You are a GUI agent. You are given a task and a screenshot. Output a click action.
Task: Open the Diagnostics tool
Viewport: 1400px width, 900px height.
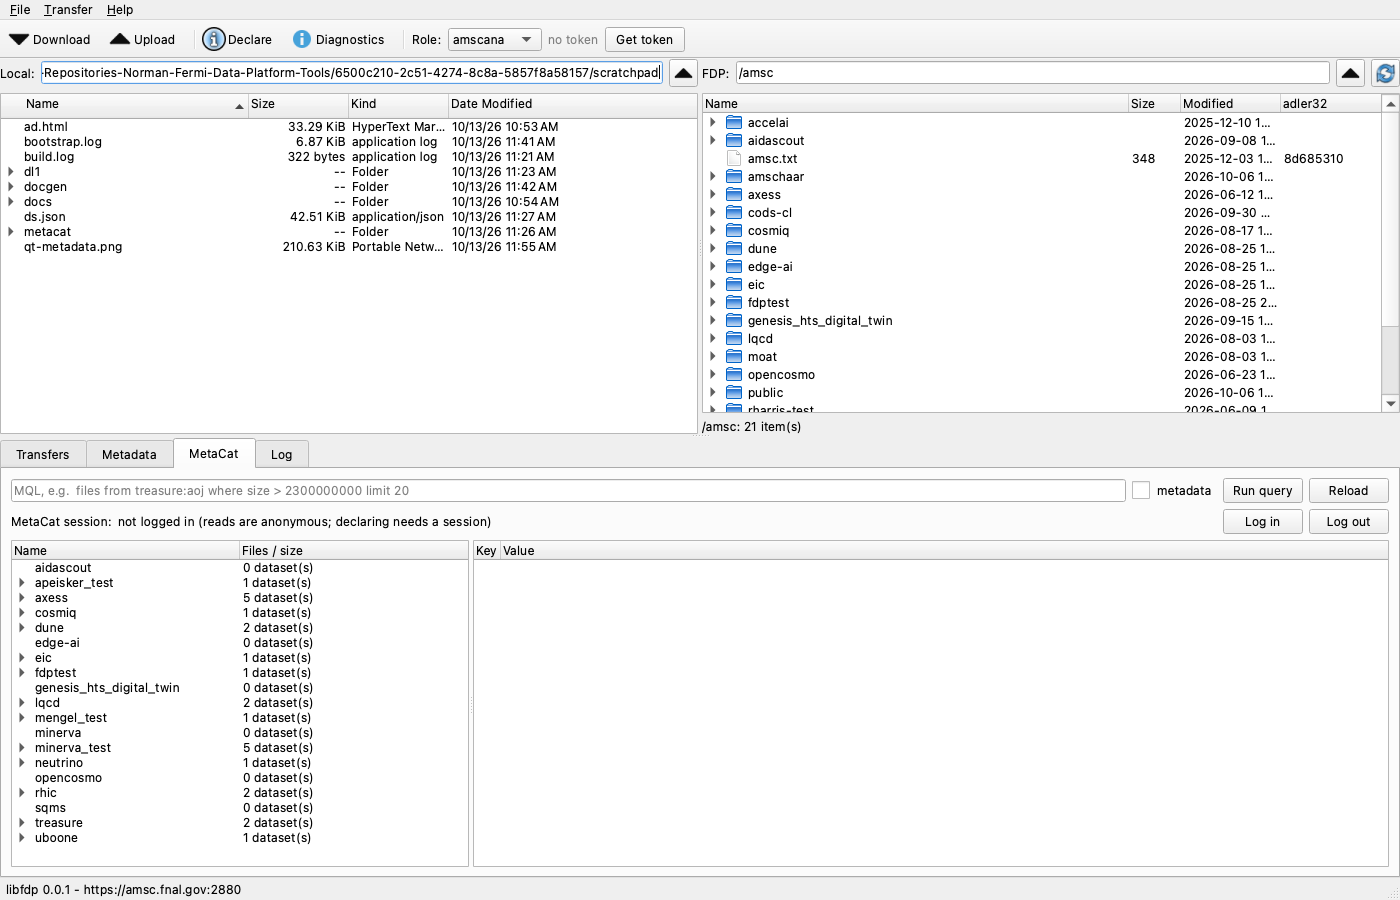click(x=338, y=39)
